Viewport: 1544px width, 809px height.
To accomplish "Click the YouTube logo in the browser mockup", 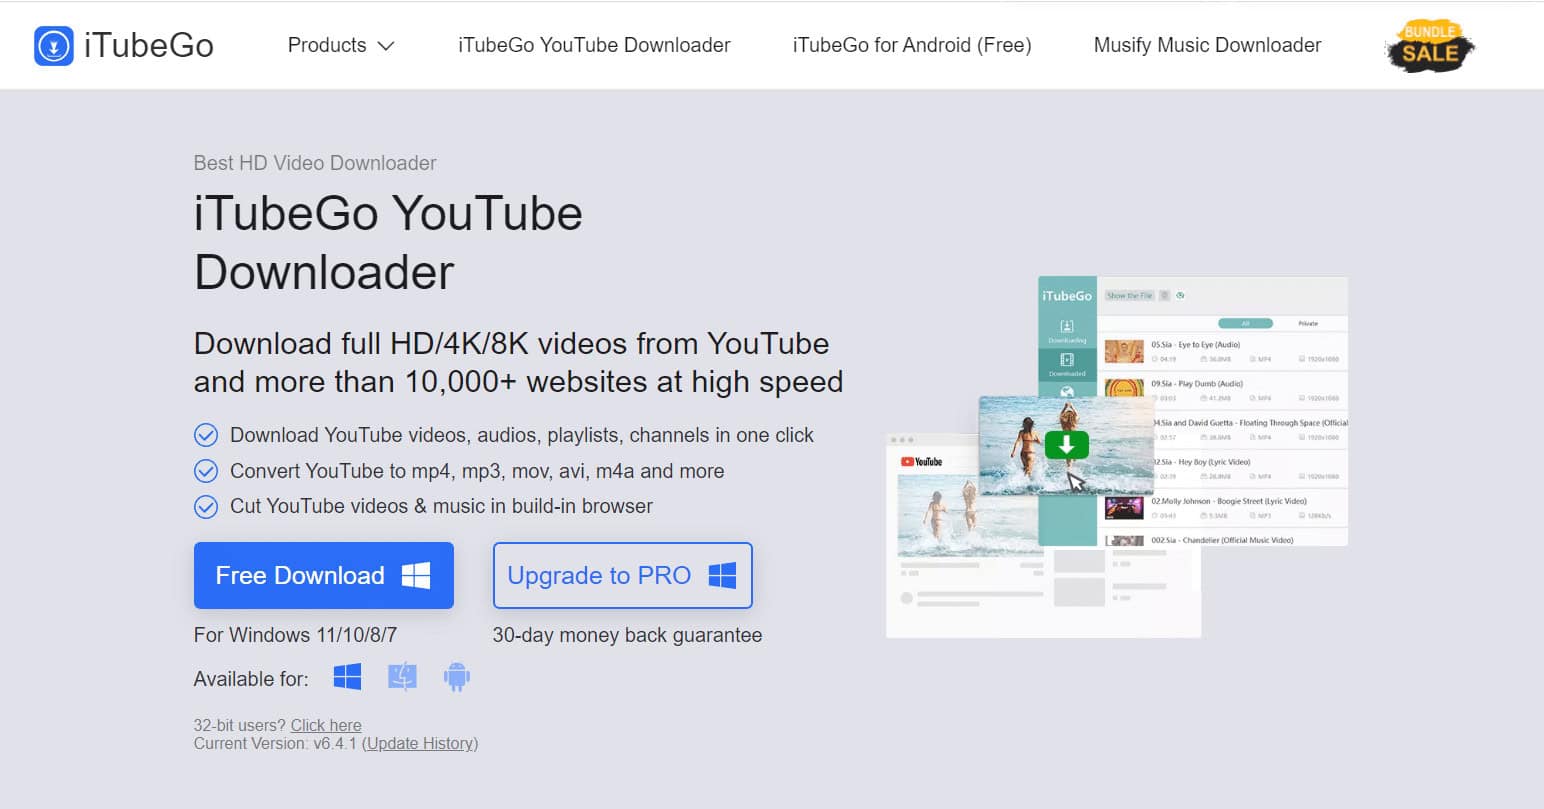I will (922, 461).
